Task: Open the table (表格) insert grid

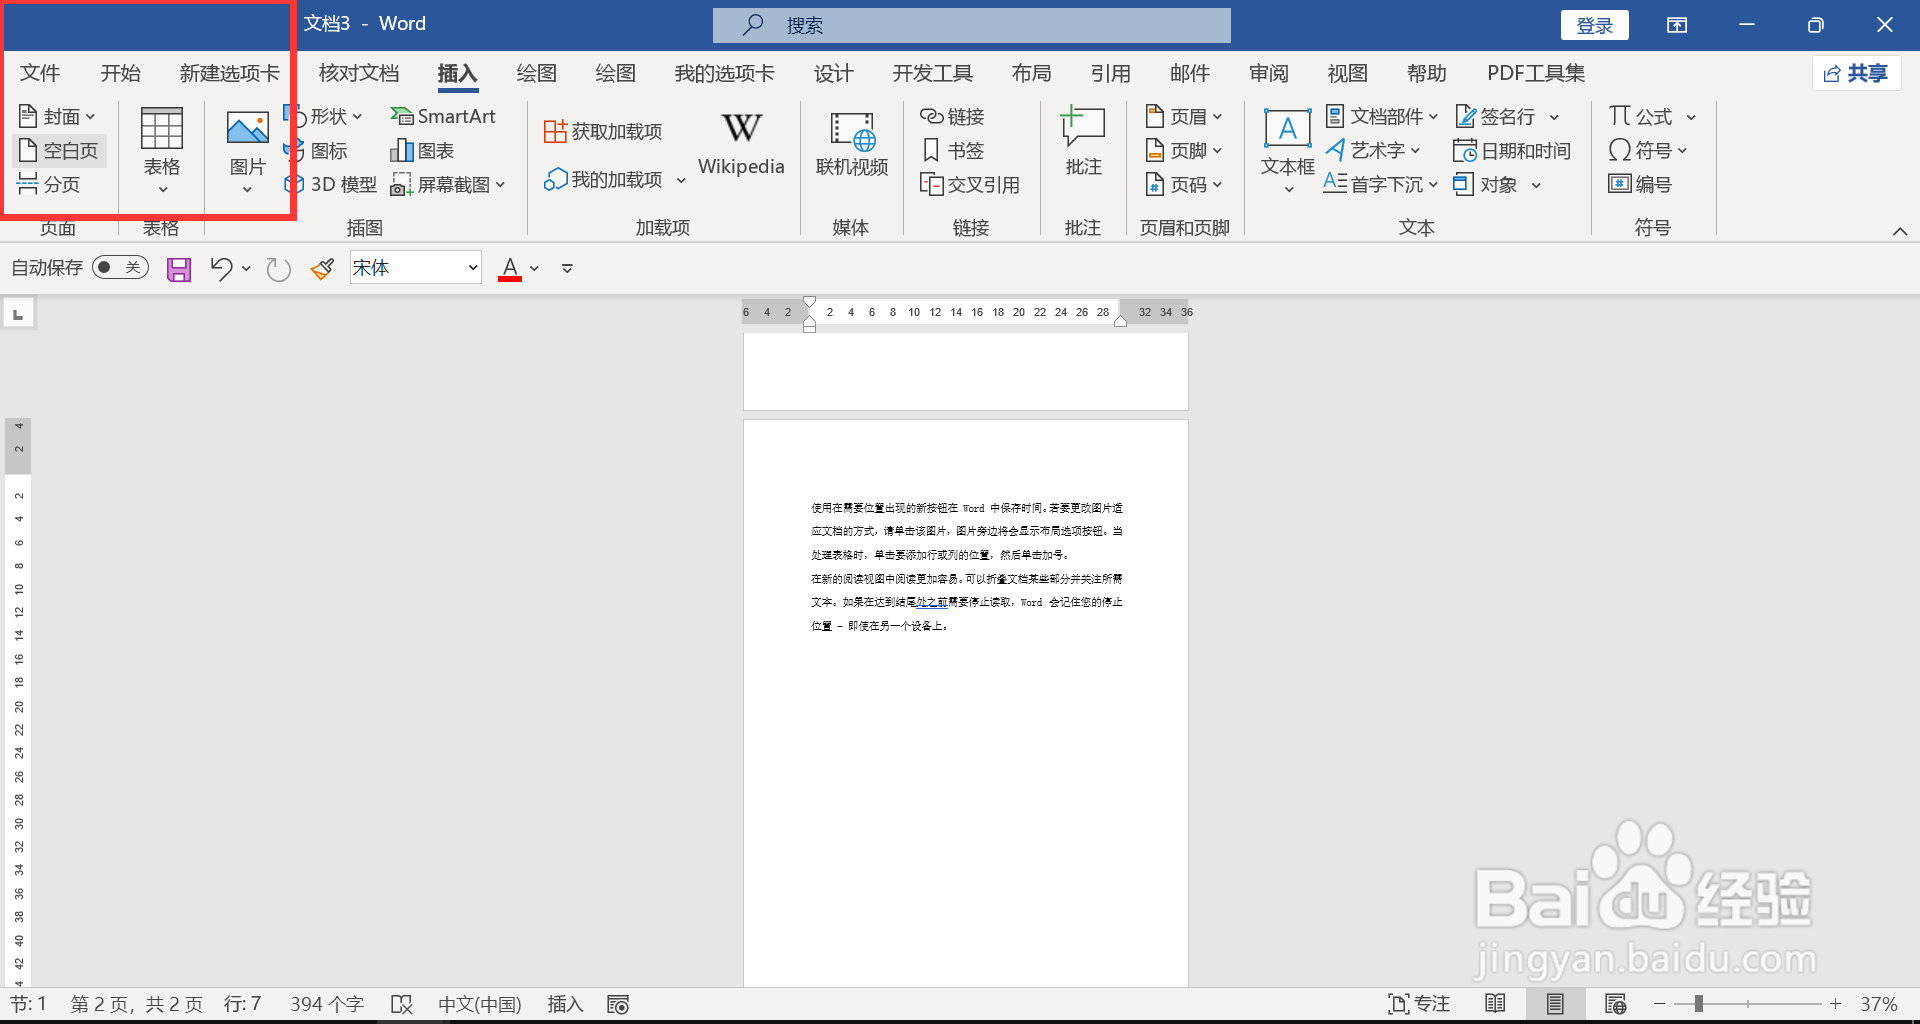Action: tap(162, 150)
